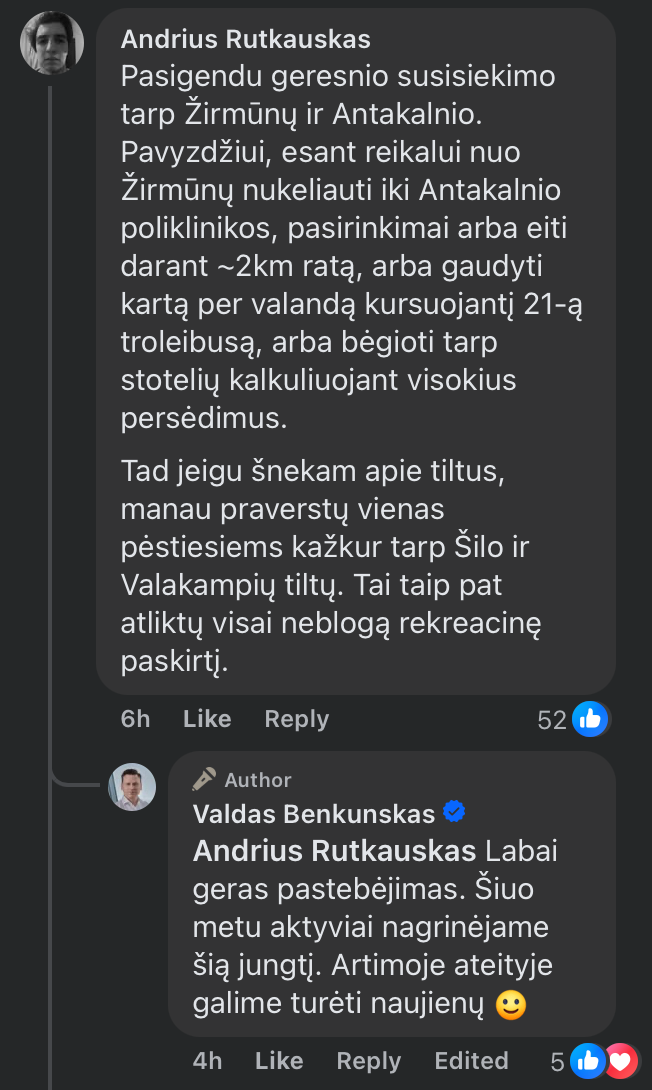Reply to Valdas Benkunskas's comment
The height and width of the screenshot is (1090, 652).
368,1061
